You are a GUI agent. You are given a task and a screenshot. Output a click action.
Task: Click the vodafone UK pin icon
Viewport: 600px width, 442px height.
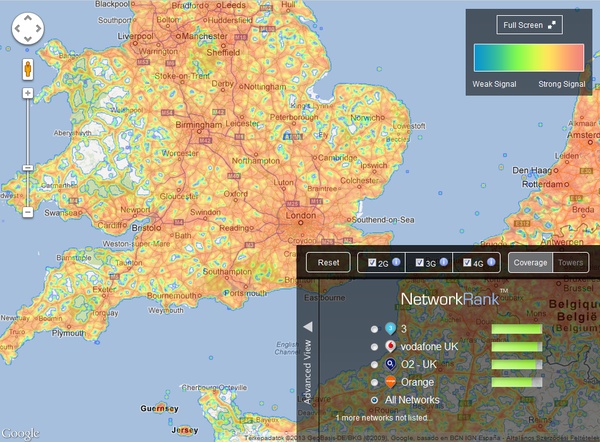click(390, 346)
